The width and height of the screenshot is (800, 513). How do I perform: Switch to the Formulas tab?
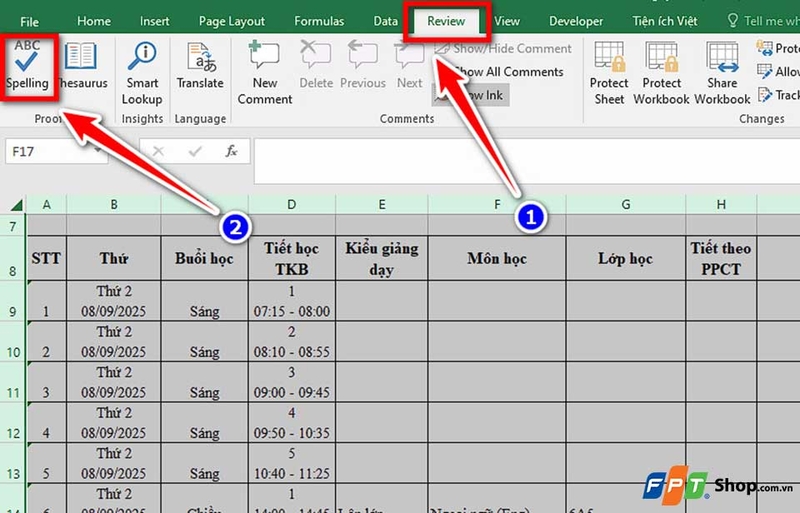[x=319, y=21]
